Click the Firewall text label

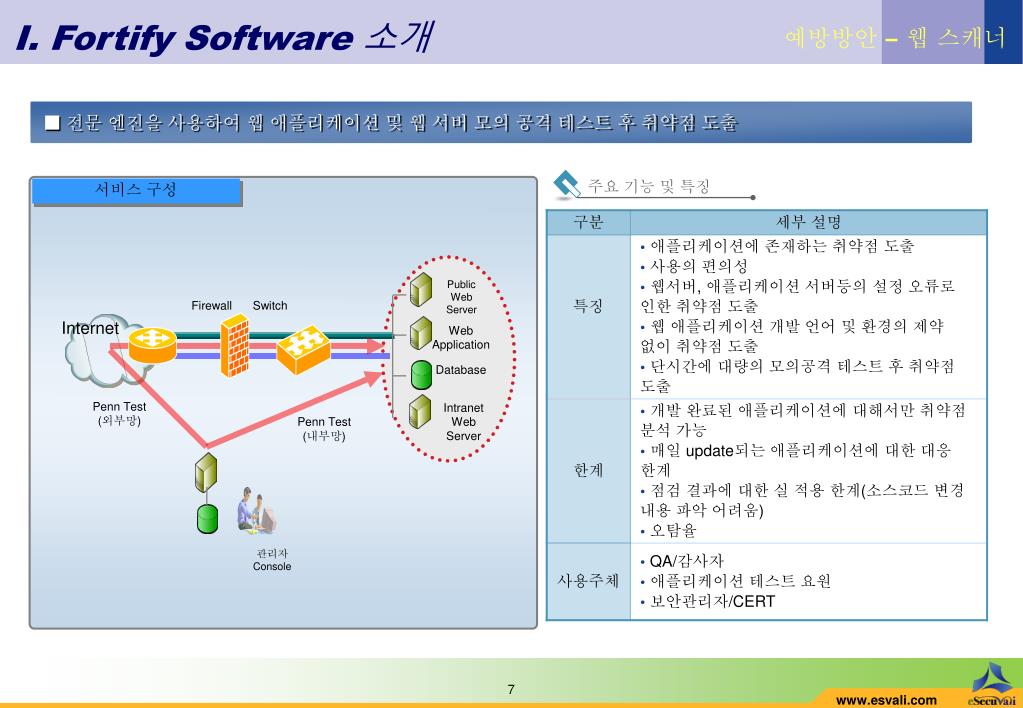coord(211,305)
